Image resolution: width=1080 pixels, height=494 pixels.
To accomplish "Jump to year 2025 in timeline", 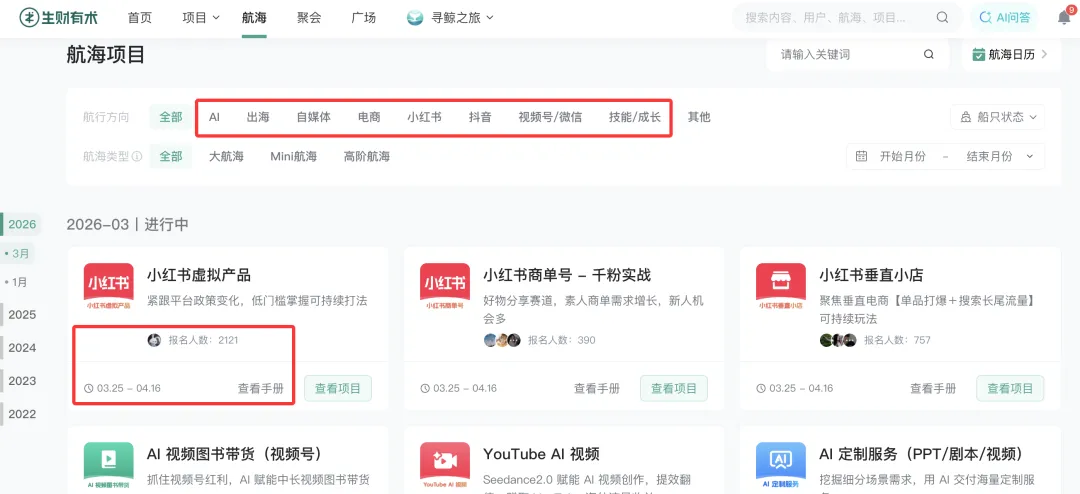I will click(21, 315).
